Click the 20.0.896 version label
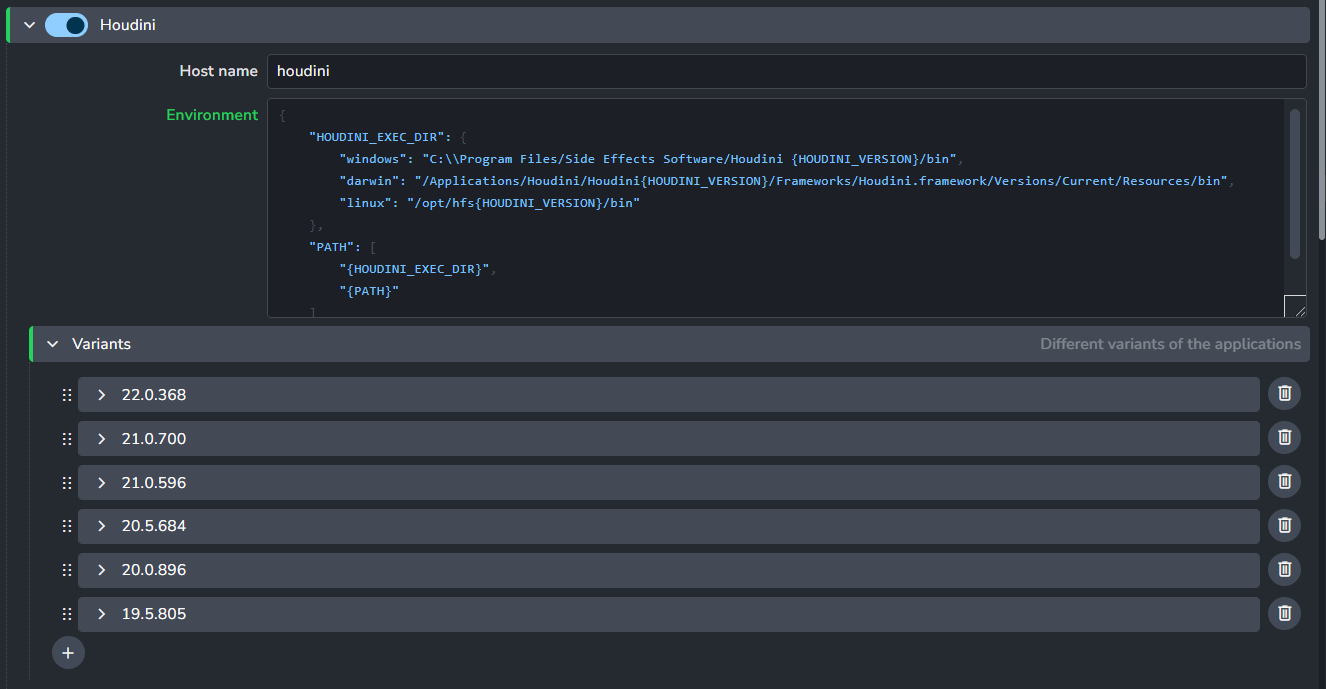Screen dimensions: 1326x689 point(154,570)
